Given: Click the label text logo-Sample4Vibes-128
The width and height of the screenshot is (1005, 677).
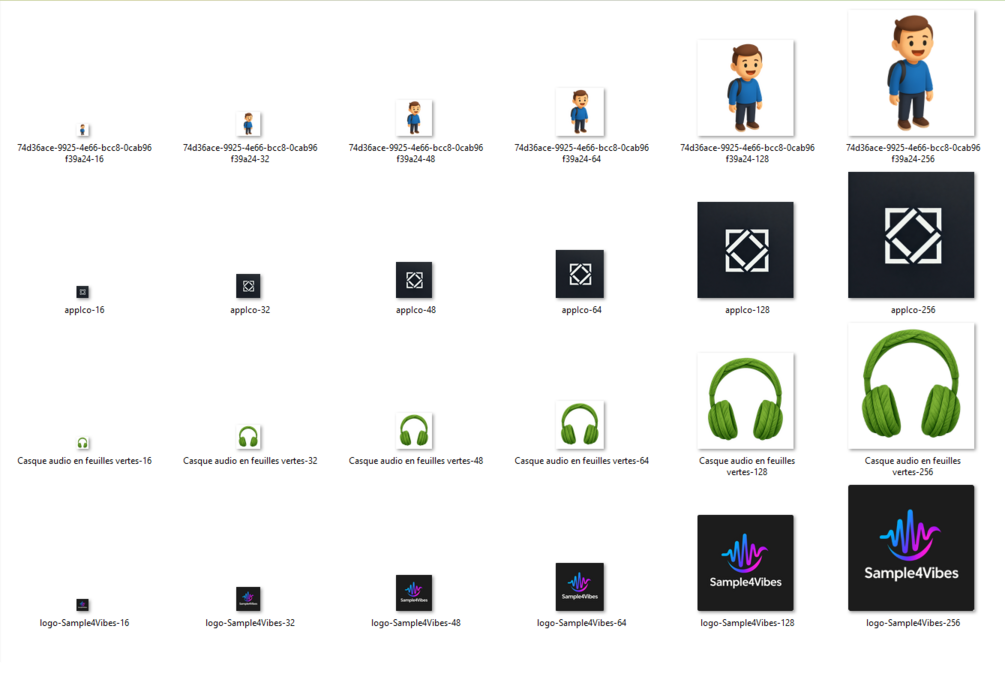Looking at the screenshot, I should click(747, 623).
